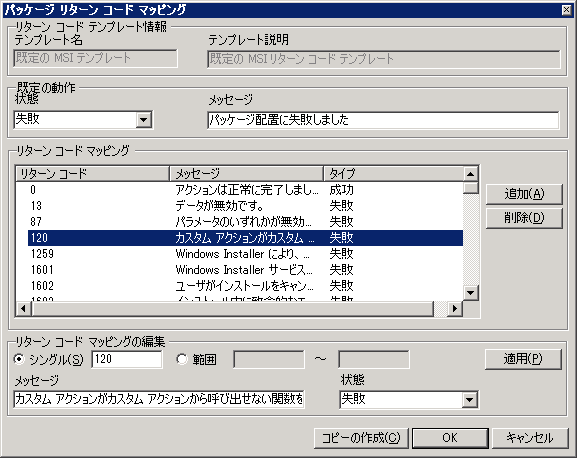Click the scroll down arrow in list
Screen dimensions: 577x458
(470, 293)
